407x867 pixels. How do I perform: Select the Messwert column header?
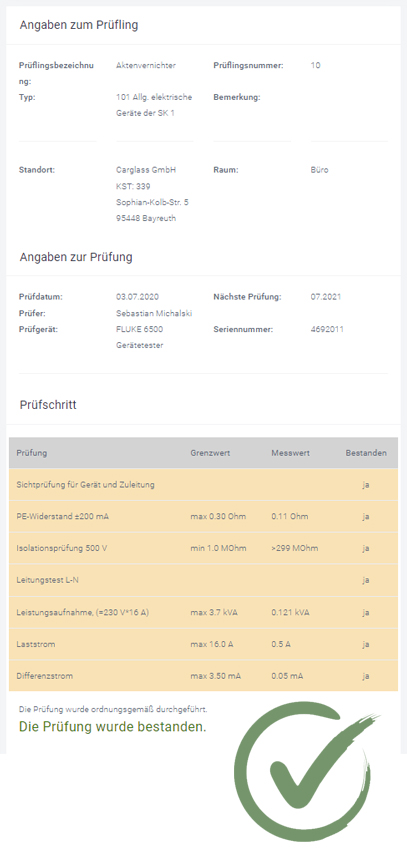coord(290,453)
